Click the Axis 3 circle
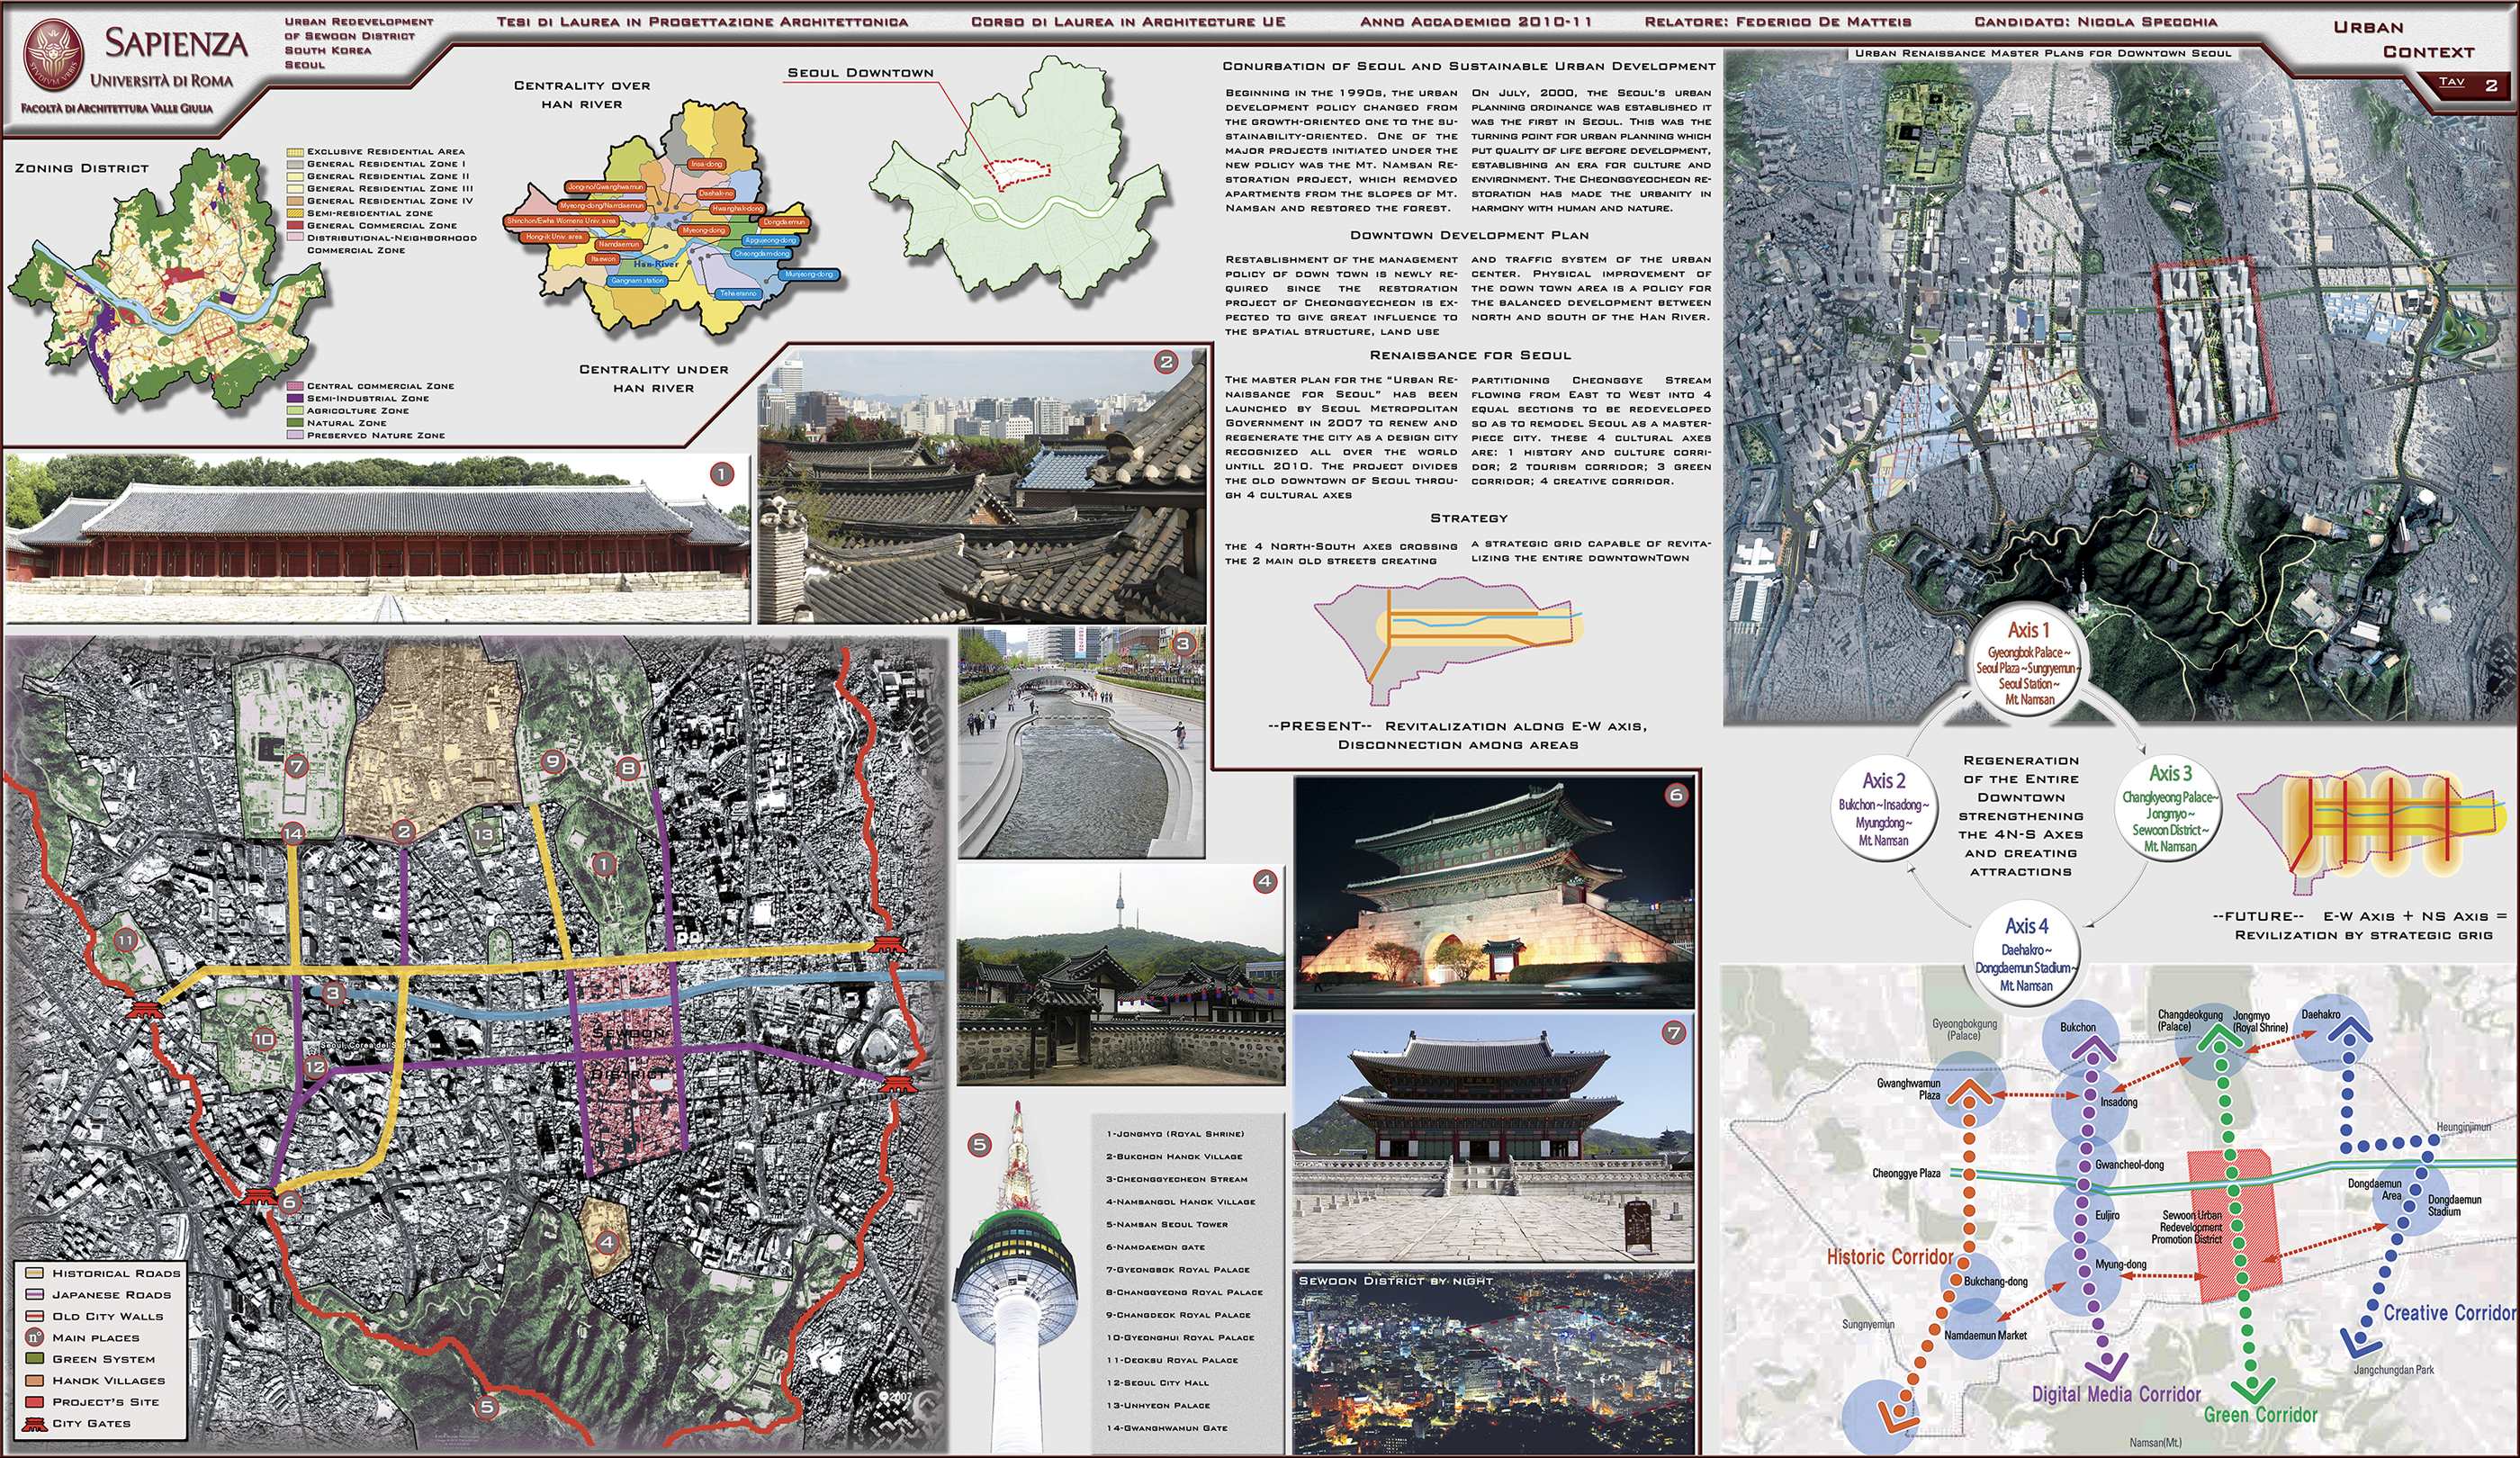Image resolution: width=2520 pixels, height=1458 pixels. tap(2170, 808)
